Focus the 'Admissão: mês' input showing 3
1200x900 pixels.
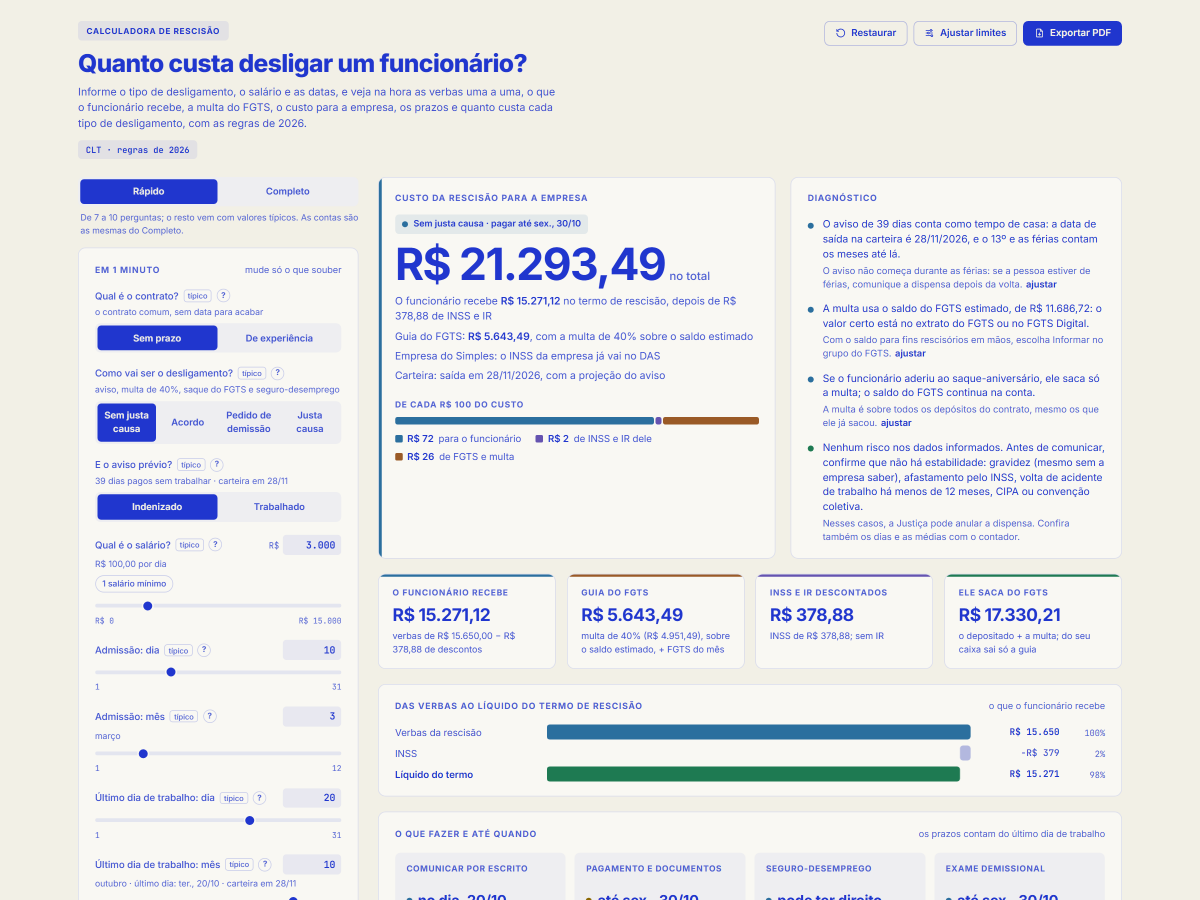[x=312, y=716]
